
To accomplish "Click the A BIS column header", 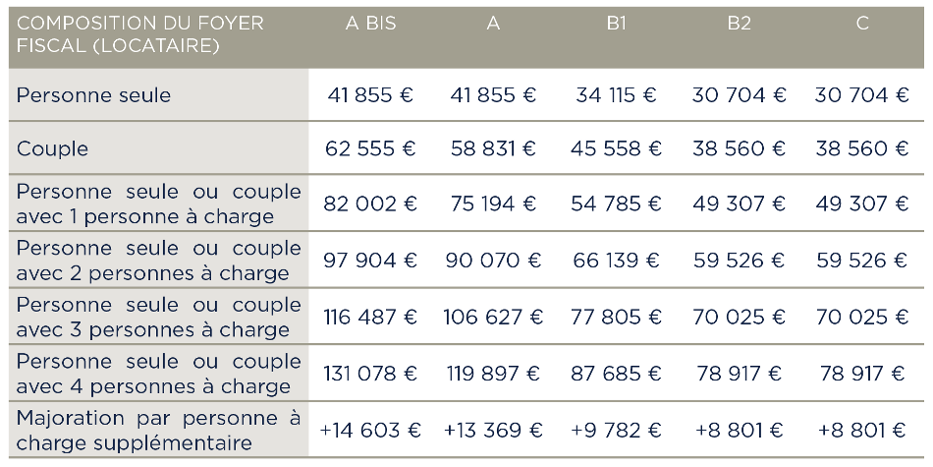I will (370, 23).
